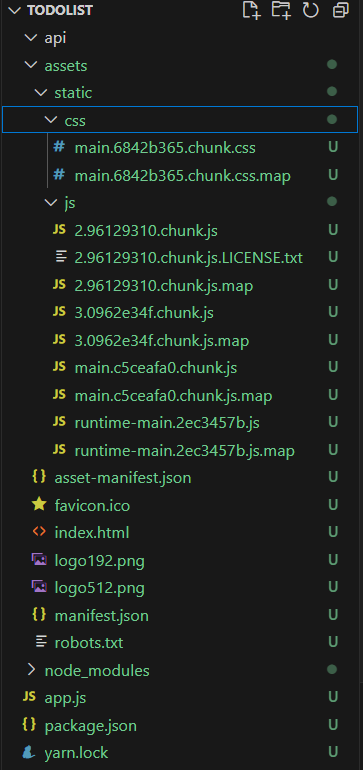Select the static folder name
This screenshot has width=363, height=770.
click(x=73, y=93)
